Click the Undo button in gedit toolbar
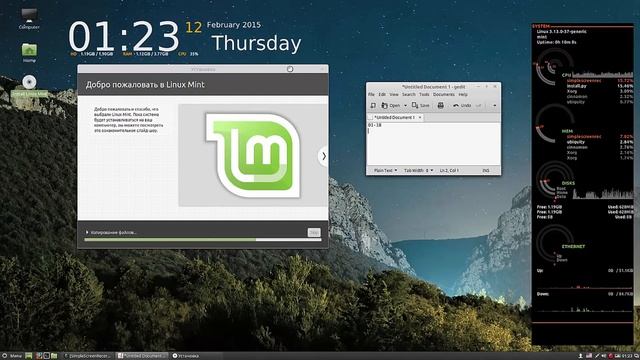The height and width of the screenshot is (360, 640). tap(462, 105)
